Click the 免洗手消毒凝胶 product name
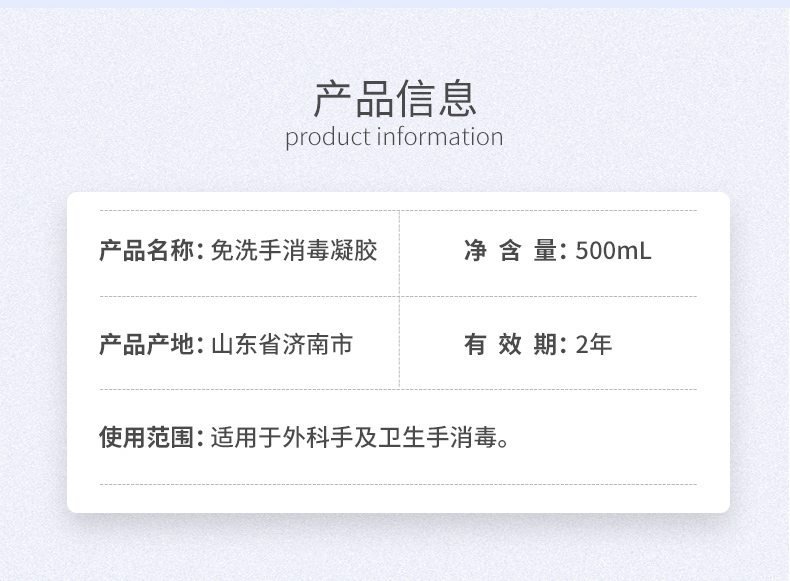This screenshot has height=581, width=790. pos(294,250)
